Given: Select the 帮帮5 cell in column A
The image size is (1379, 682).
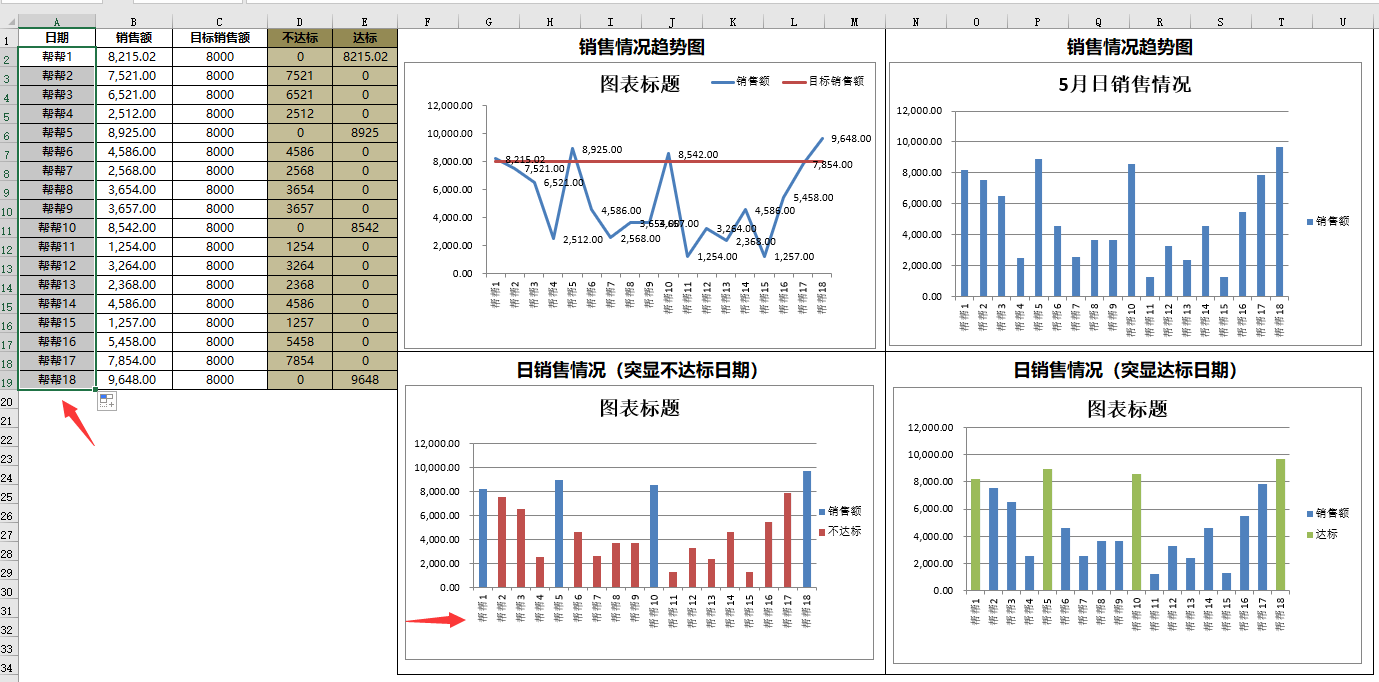Looking at the screenshot, I should click(56, 133).
